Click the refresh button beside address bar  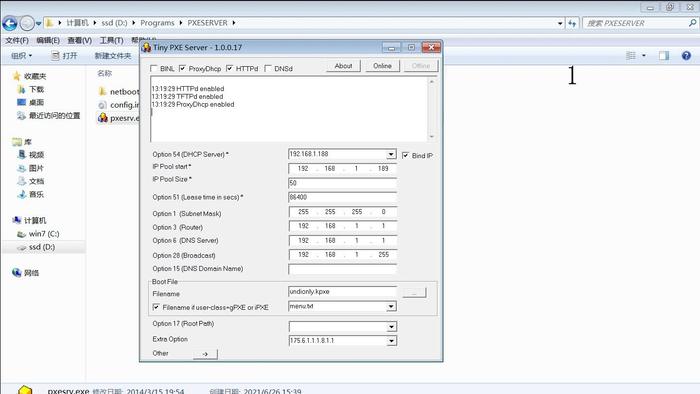click(572, 23)
